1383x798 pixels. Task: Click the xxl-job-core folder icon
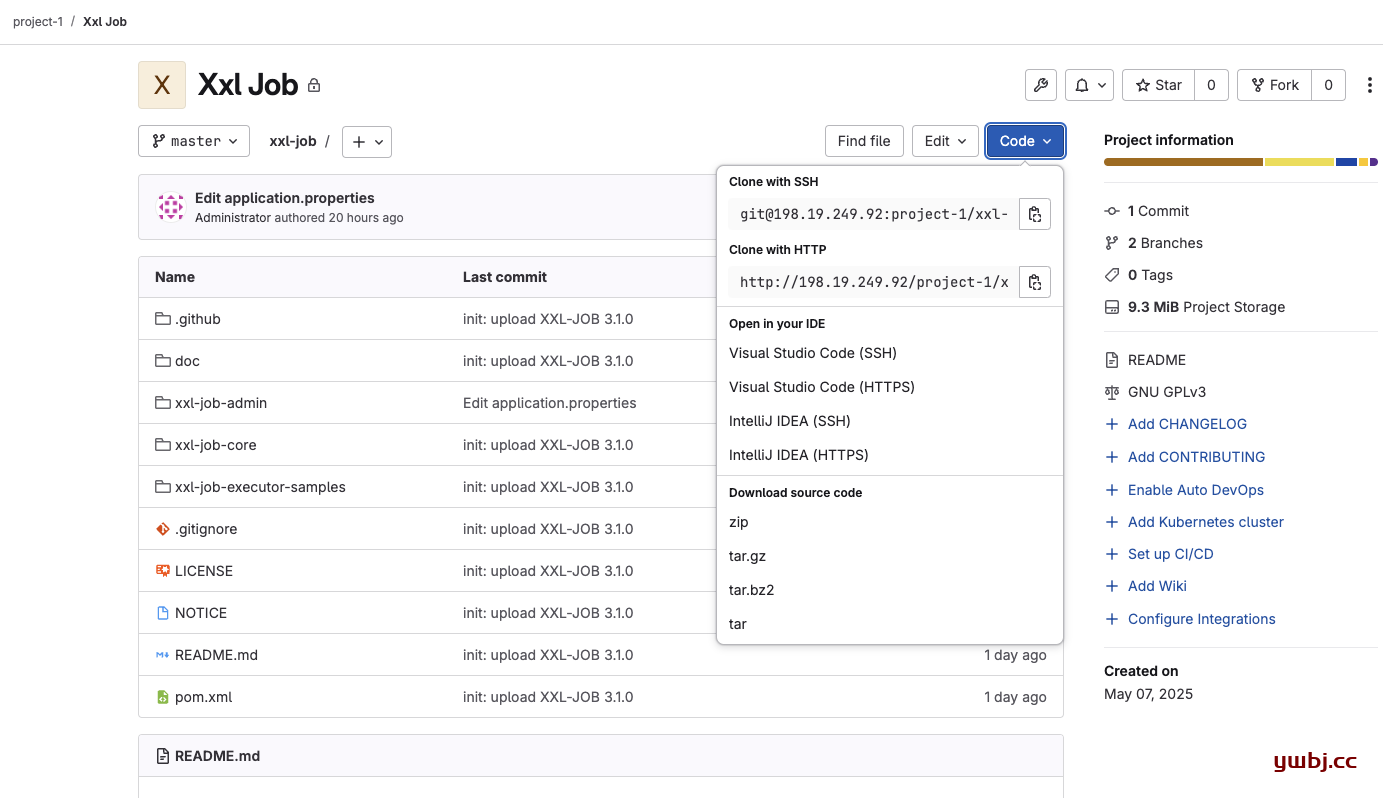coord(163,445)
